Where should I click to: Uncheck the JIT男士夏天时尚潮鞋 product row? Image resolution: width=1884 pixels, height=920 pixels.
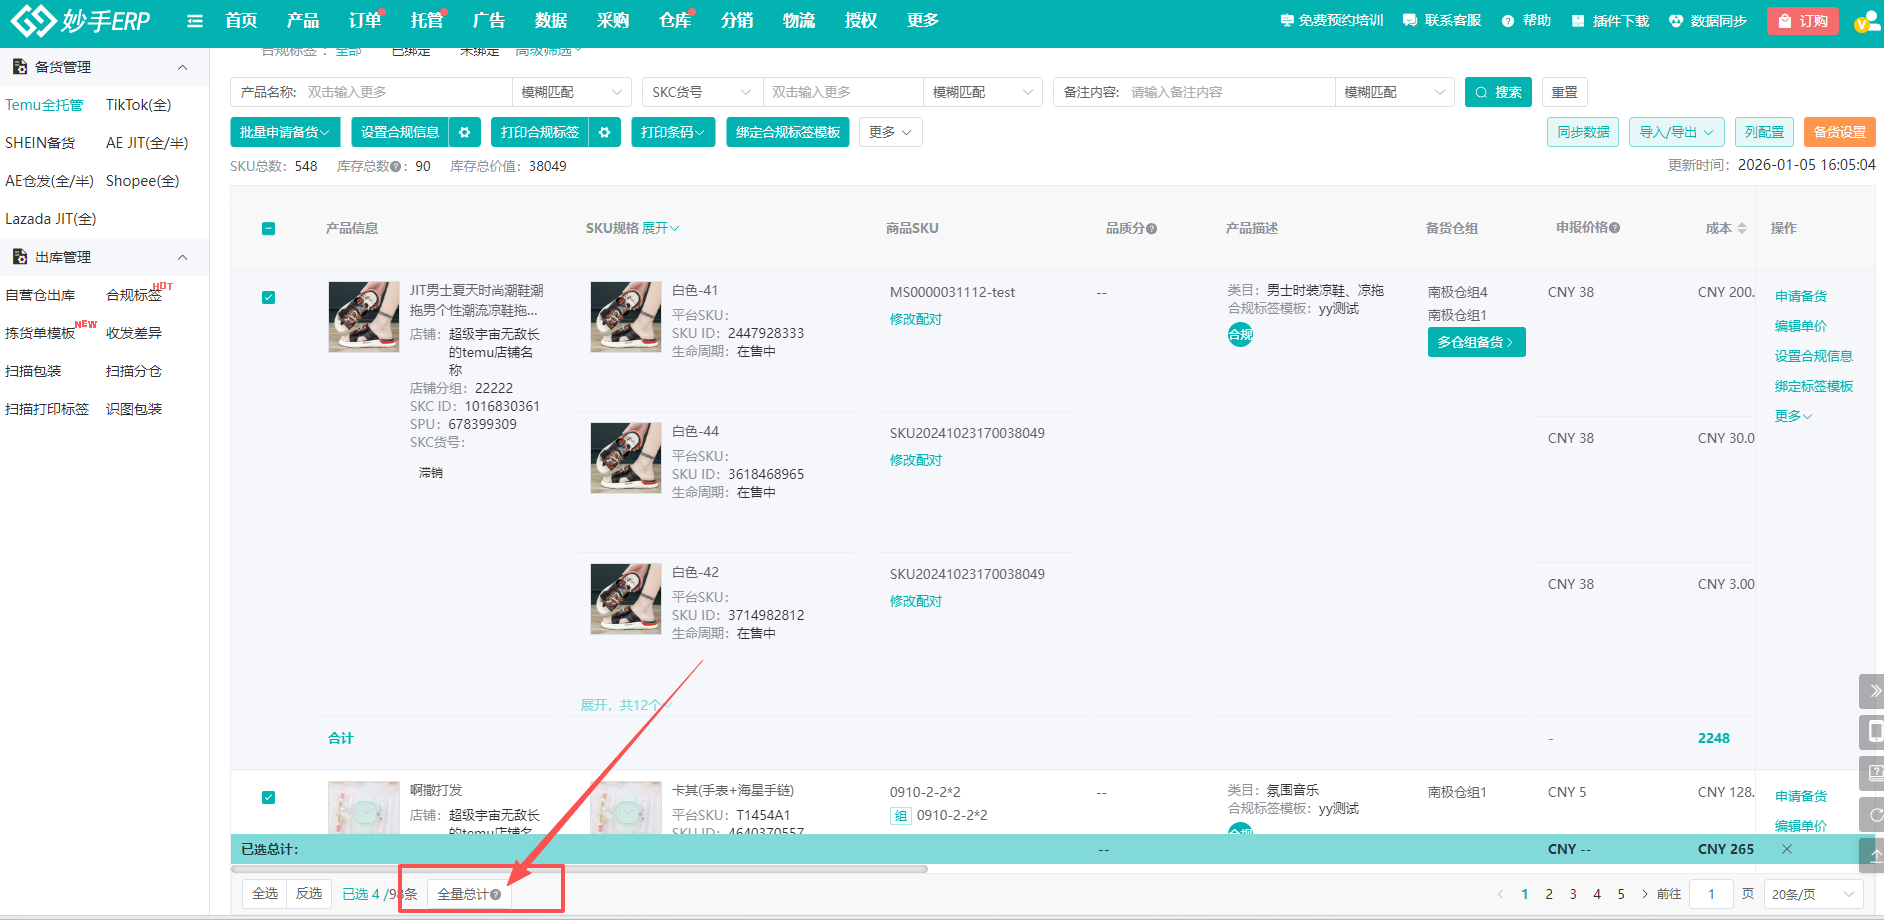[x=268, y=297]
